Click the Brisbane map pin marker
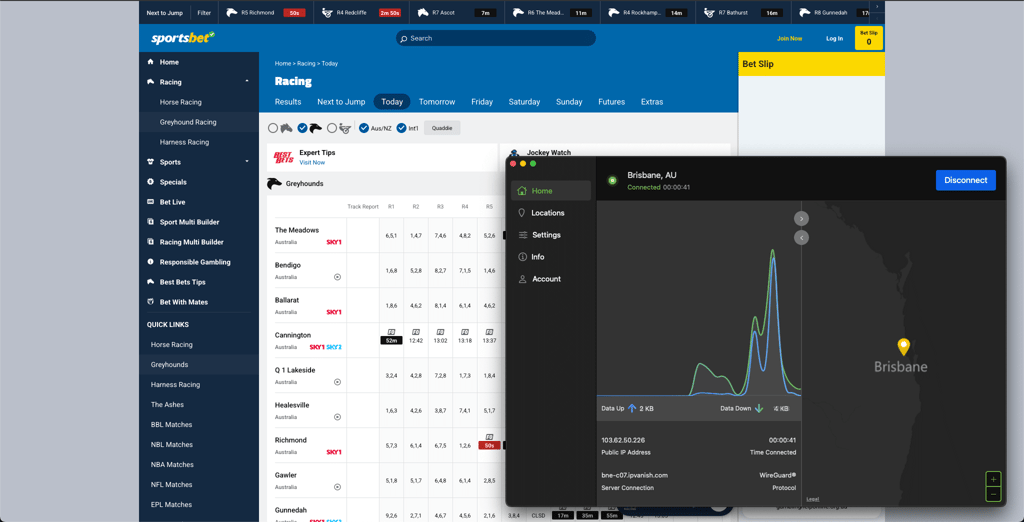 tap(904, 346)
